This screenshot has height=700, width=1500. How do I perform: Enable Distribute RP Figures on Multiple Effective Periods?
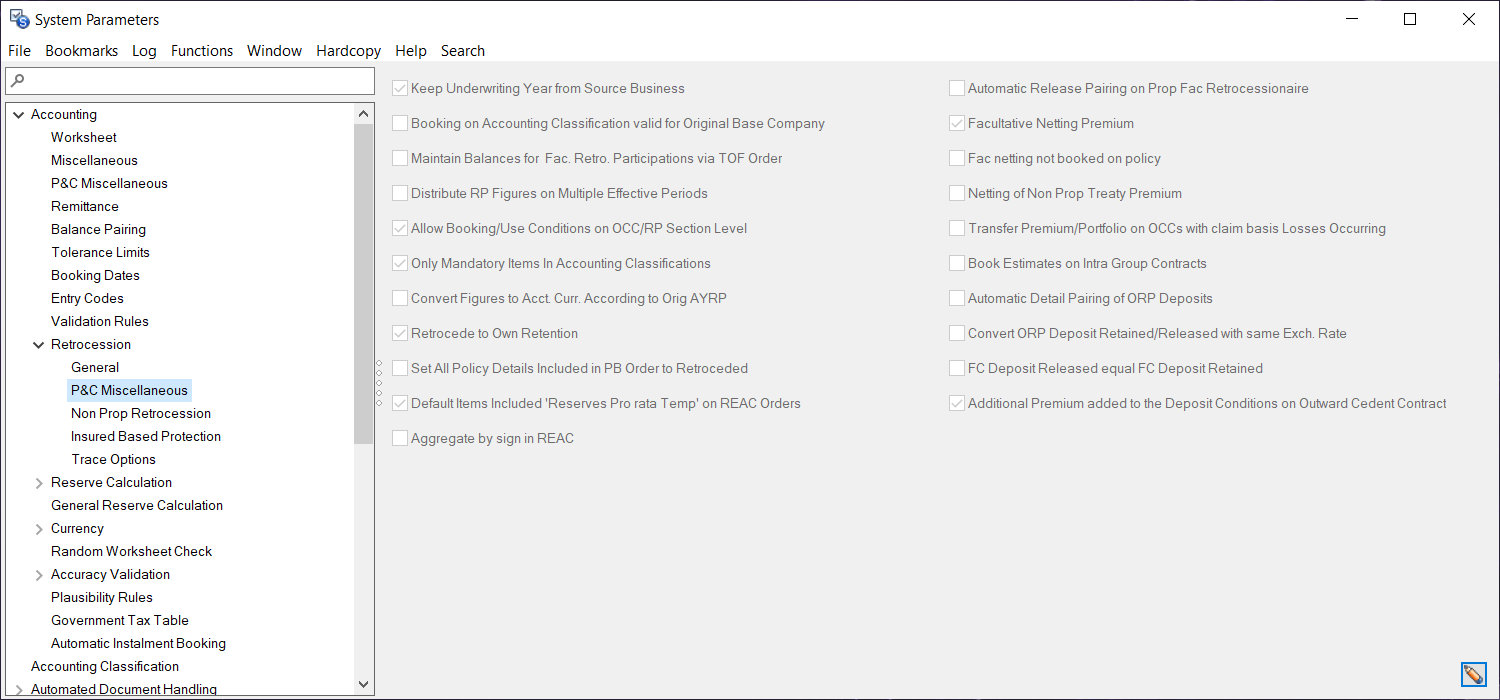click(400, 193)
